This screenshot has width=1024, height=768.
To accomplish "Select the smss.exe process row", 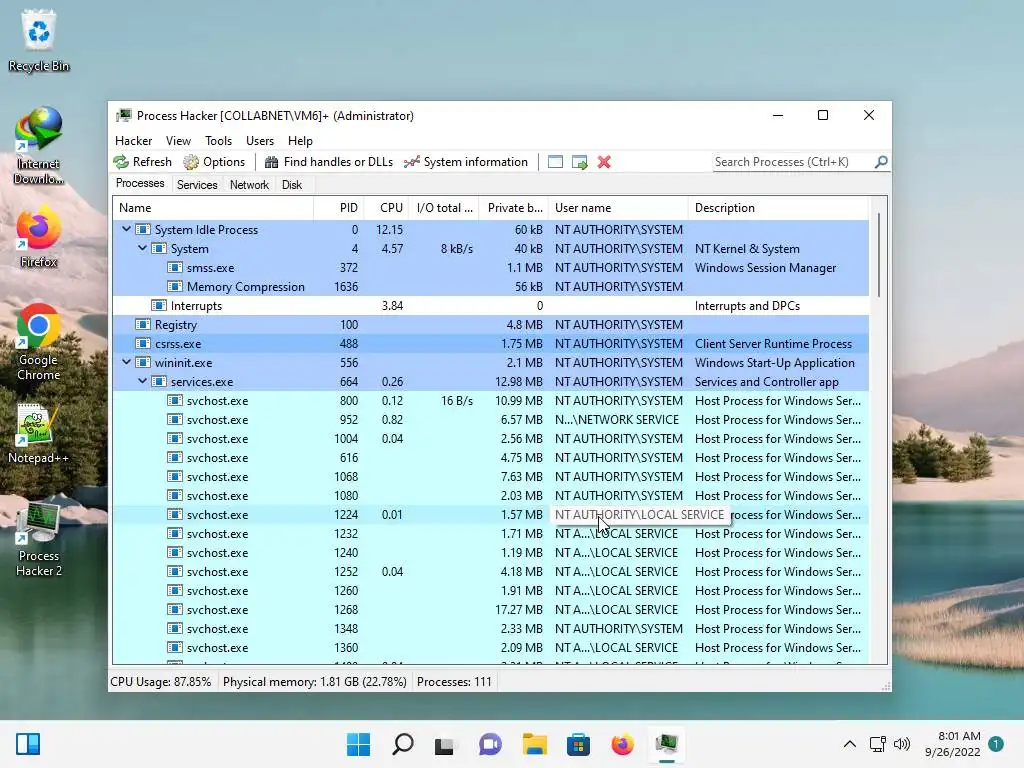I will tap(490, 268).
